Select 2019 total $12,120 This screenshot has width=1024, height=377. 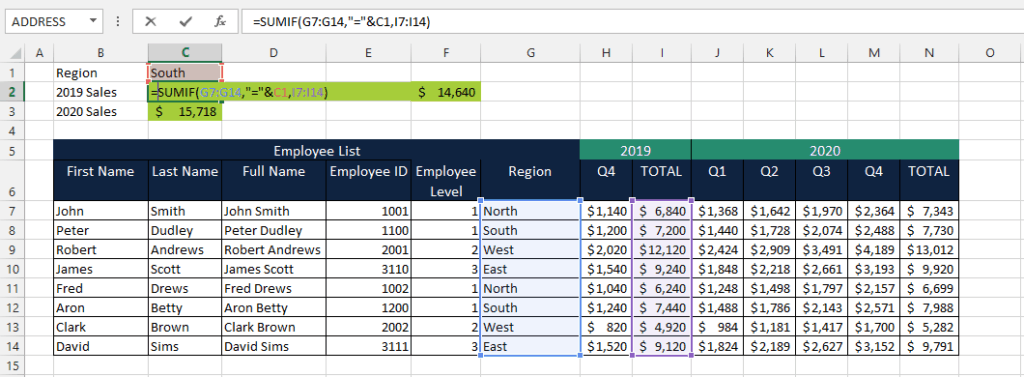pyautogui.click(x=662, y=250)
